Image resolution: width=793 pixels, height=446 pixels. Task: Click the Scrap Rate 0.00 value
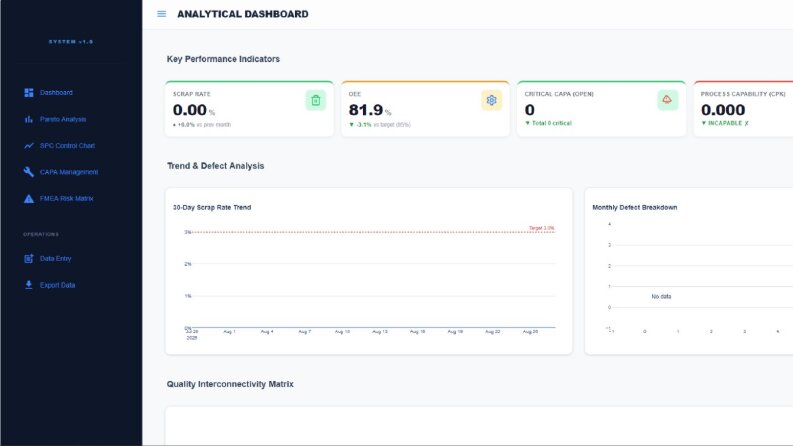(x=190, y=110)
